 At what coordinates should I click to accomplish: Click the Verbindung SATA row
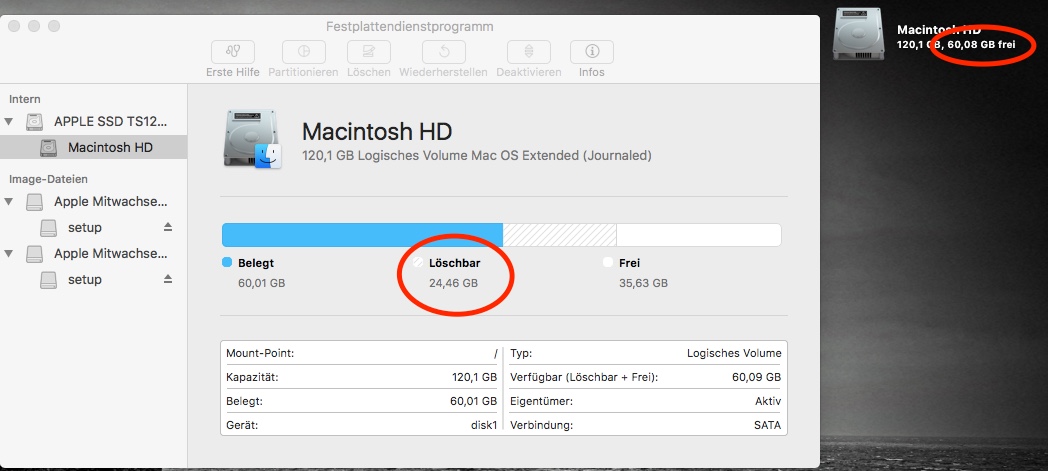(646, 425)
